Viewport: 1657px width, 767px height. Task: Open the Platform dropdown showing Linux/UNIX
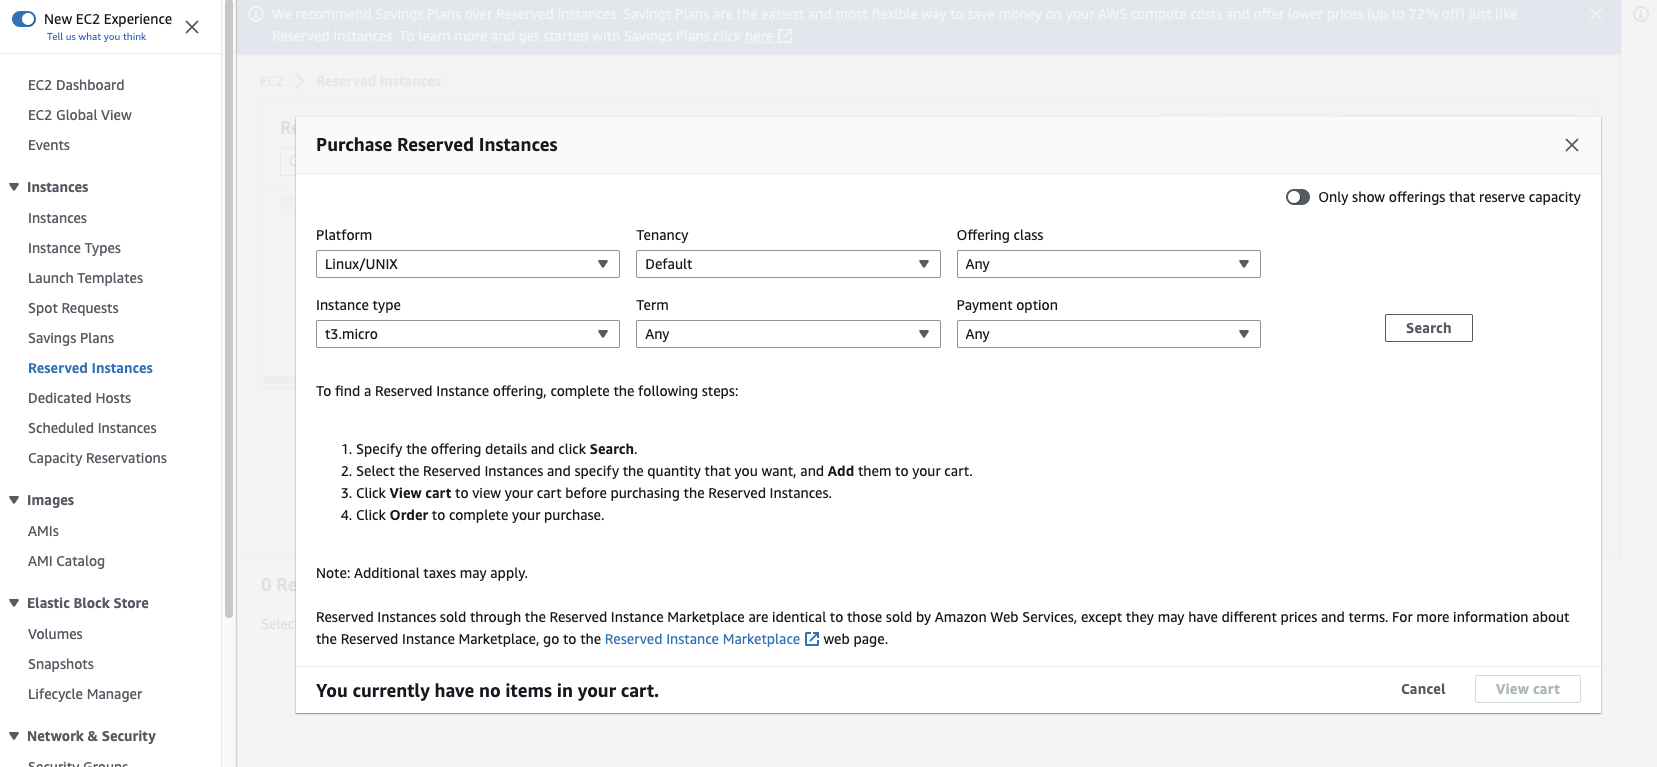coord(468,264)
